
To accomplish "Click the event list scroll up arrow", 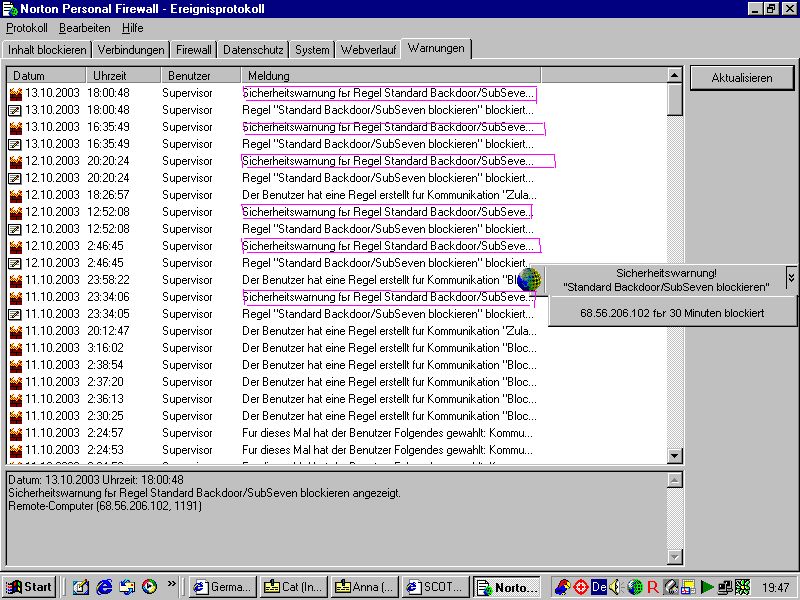I will click(674, 75).
